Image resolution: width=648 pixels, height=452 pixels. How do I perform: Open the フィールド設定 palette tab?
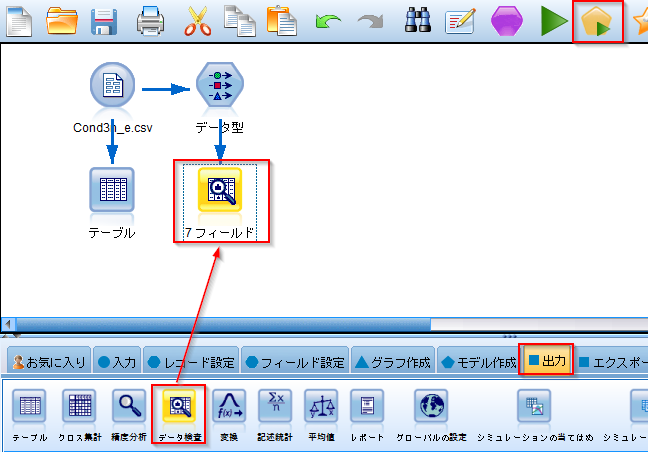pyautogui.click(x=295, y=362)
